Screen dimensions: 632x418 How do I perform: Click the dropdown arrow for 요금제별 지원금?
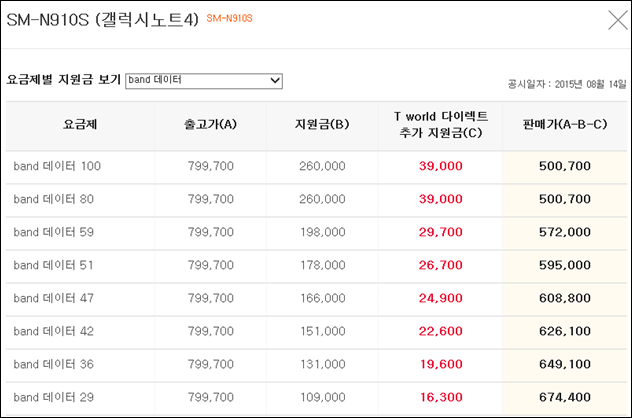coord(275,81)
